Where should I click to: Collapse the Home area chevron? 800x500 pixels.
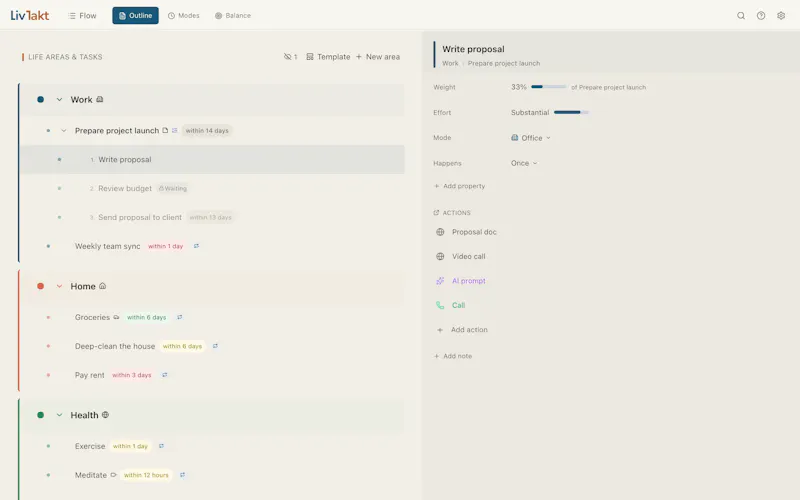click(59, 286)
